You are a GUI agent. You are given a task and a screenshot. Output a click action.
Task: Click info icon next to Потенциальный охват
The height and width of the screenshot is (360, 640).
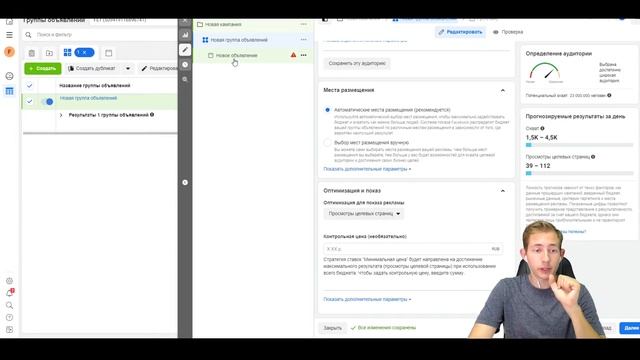pyautogui.click(x=609, y=95)
